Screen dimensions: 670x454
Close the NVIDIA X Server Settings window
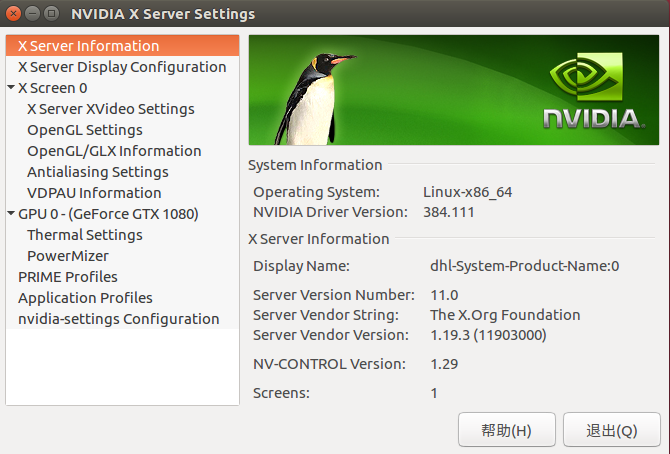(13, 14)
